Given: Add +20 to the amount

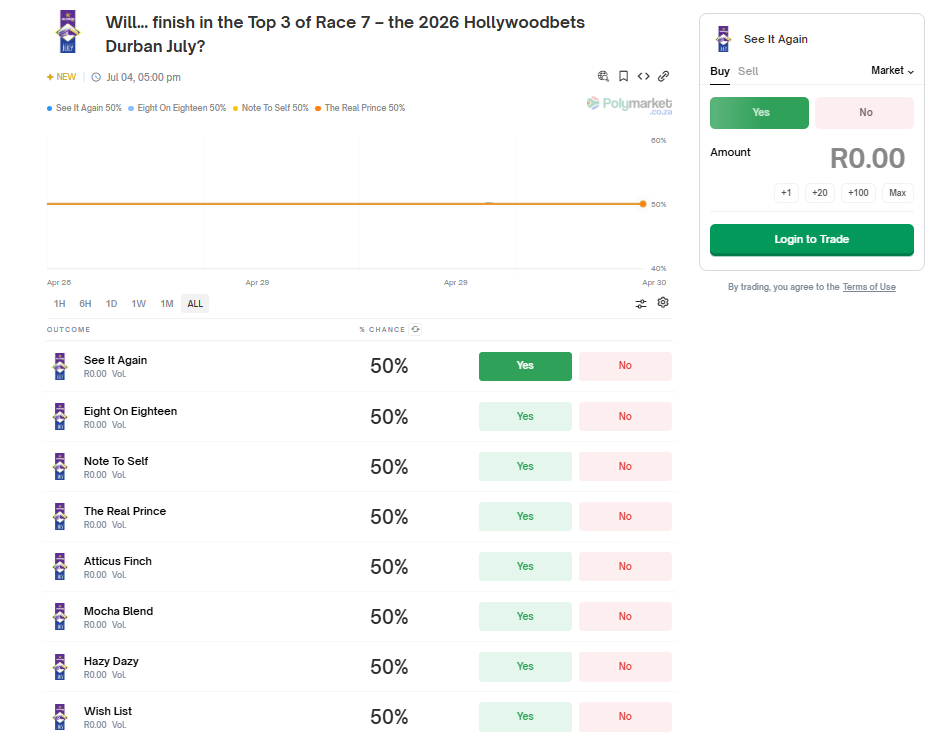Looking at the screenshot, I should point(819,193).
